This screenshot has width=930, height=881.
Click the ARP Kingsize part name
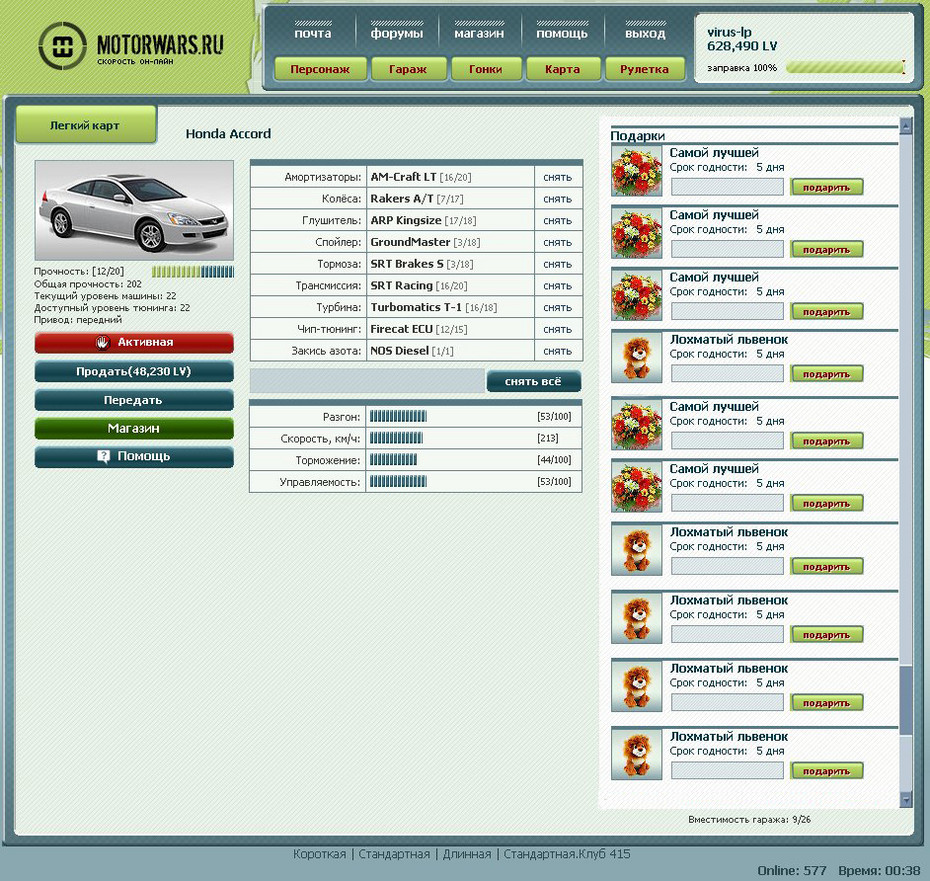[x=406, y=220]
